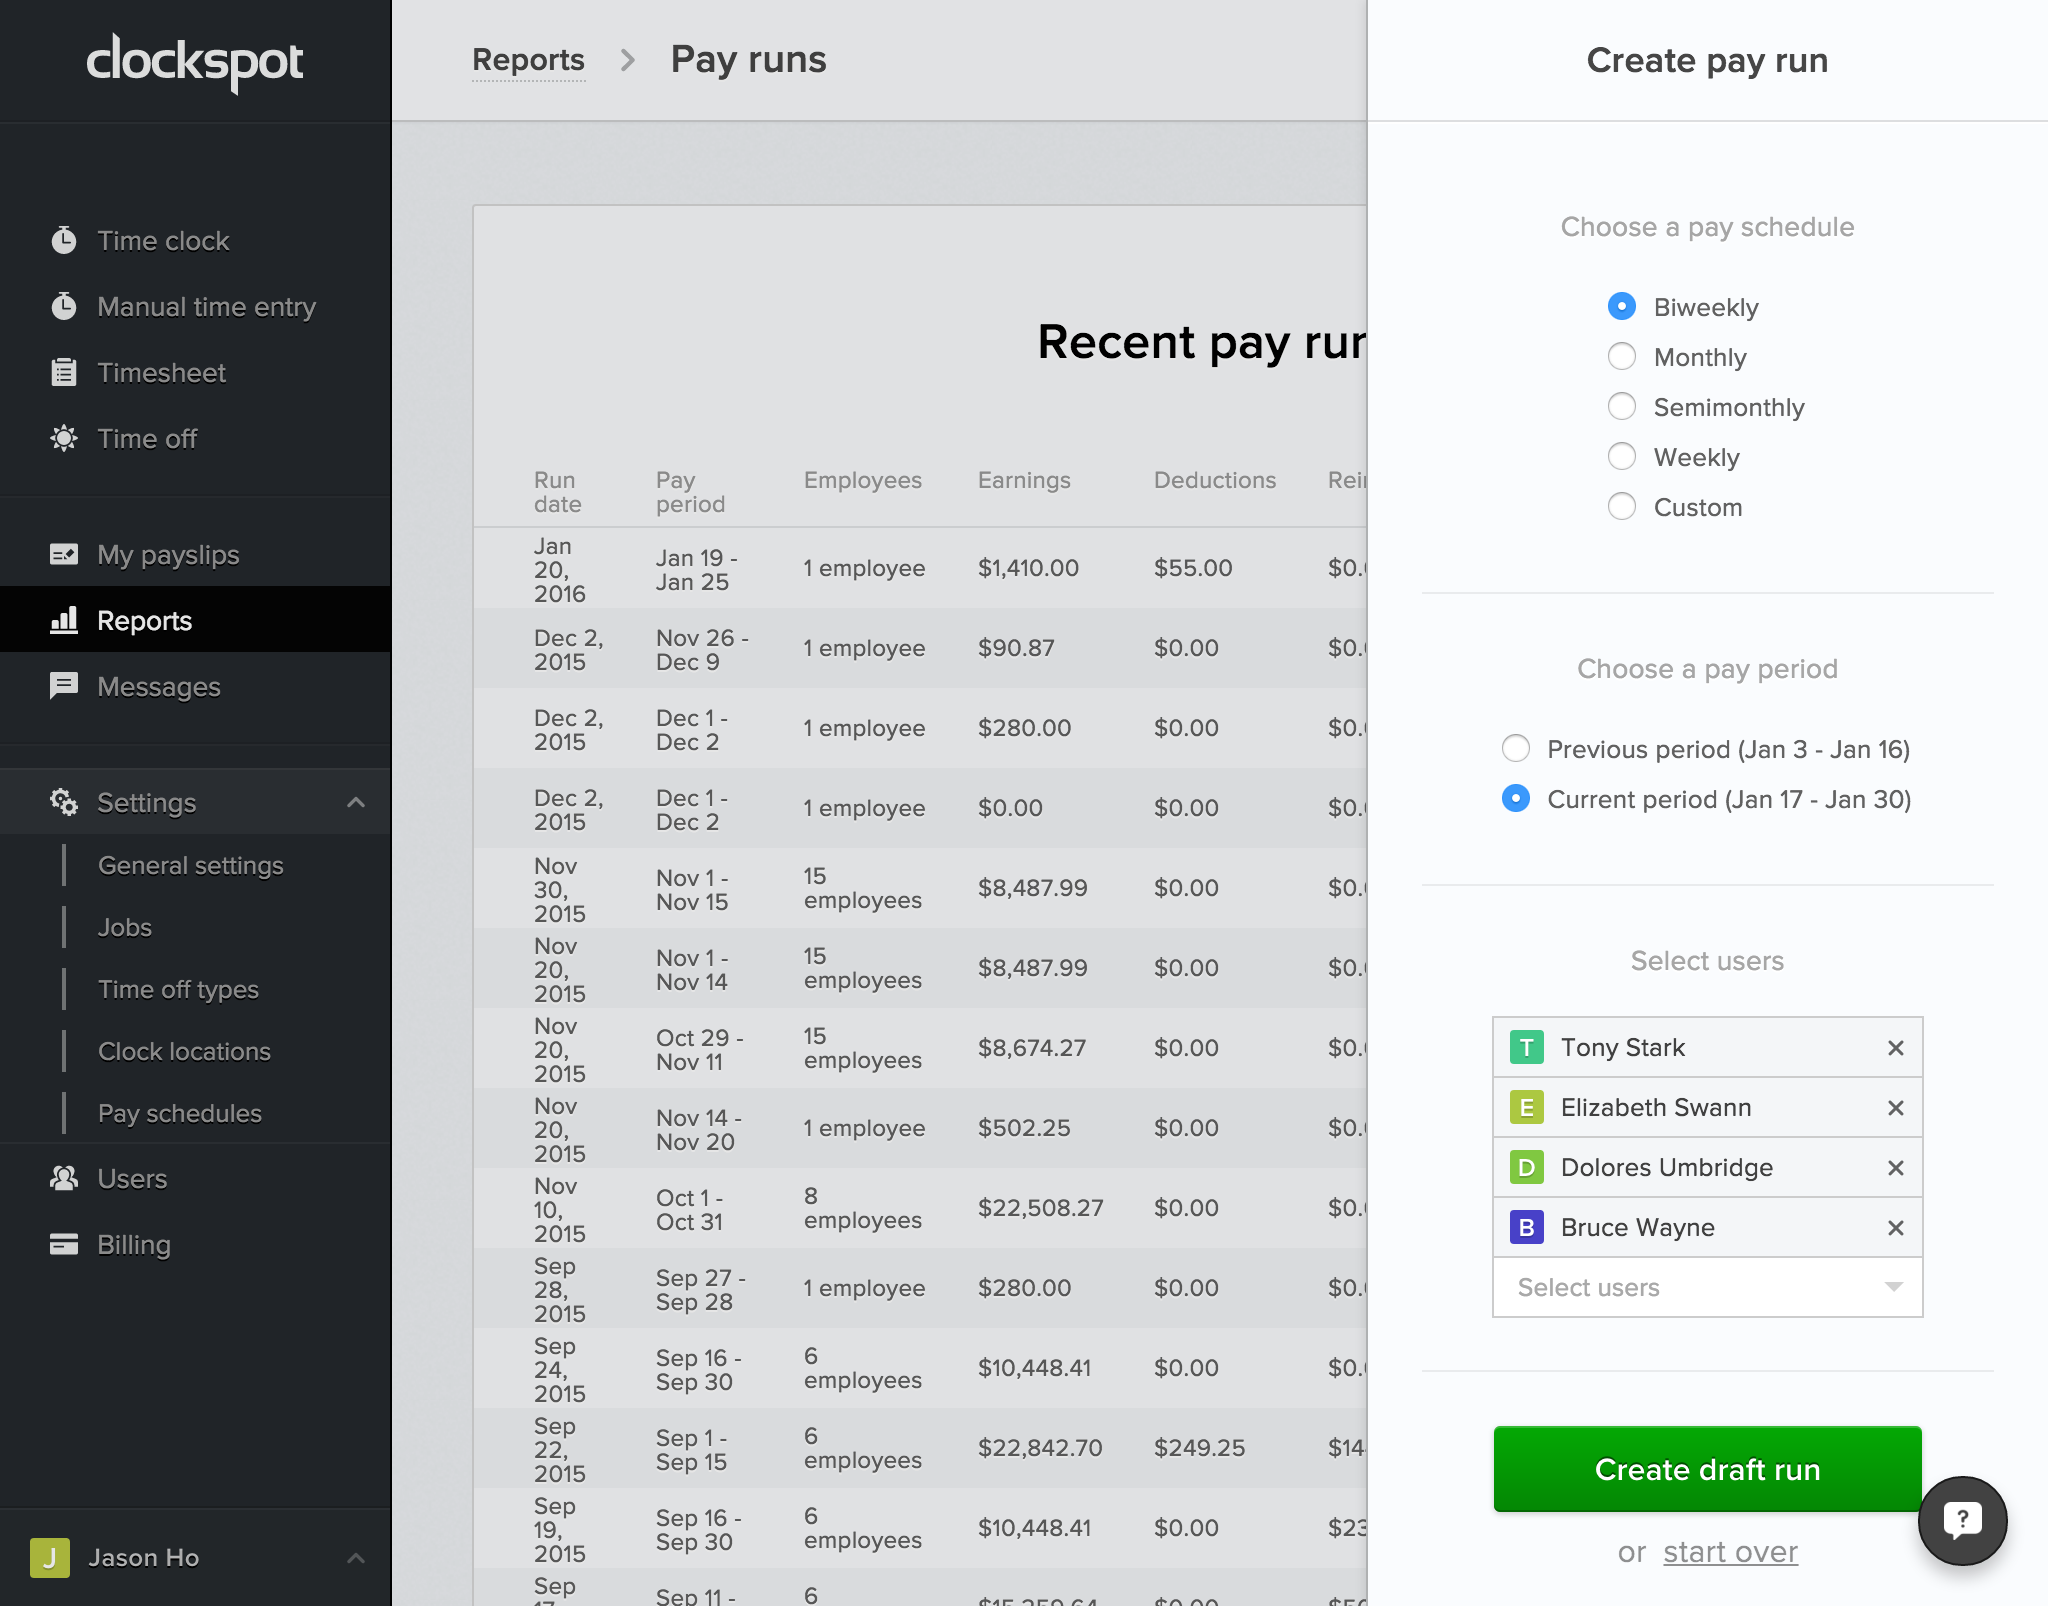2048x1606 pixels.
Task: Click the Messages chat icon
Action: pyautogui.click(x=64, y=686)
